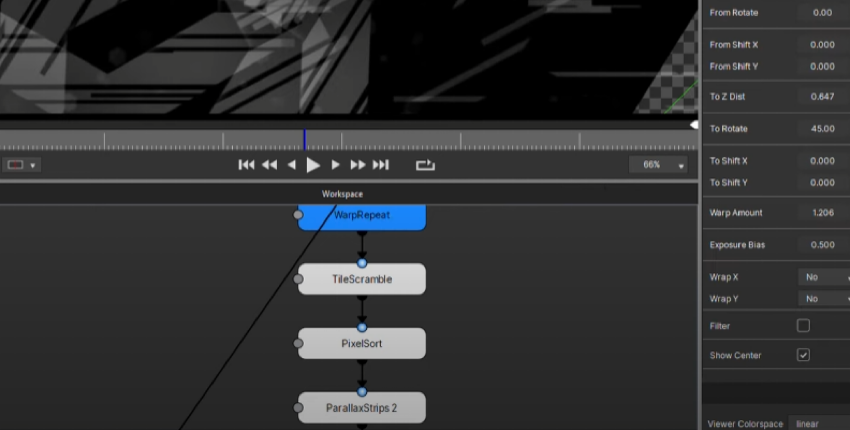Click the ParallaxStrips 2 input port dot

pos(362,392)
